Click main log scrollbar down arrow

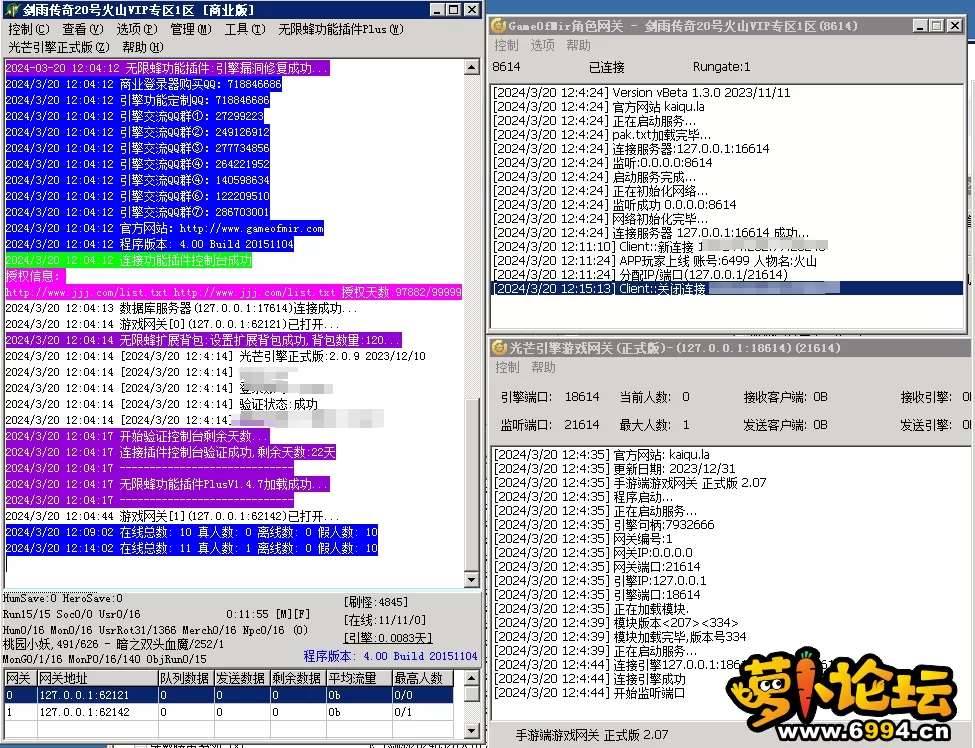point(471,579)
